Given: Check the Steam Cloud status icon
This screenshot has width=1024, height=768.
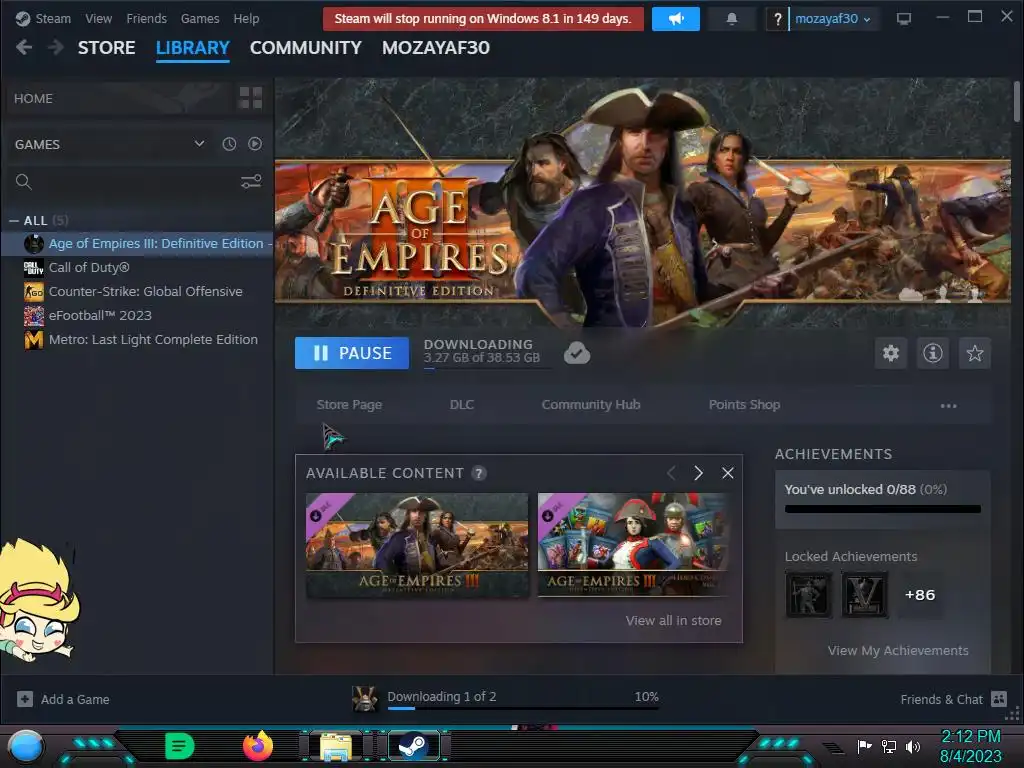Looking at the screenshot, I should [x=577, y=353].
